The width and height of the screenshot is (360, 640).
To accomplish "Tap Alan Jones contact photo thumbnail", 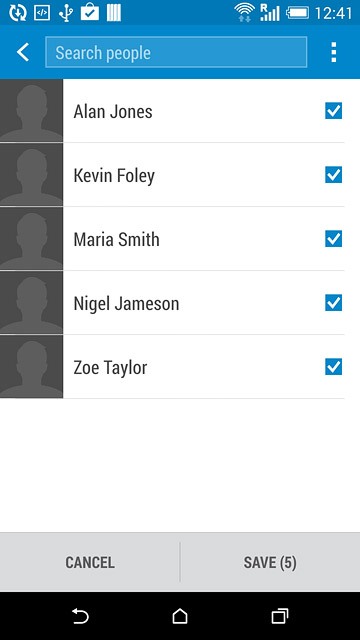I will pos(31,111).
